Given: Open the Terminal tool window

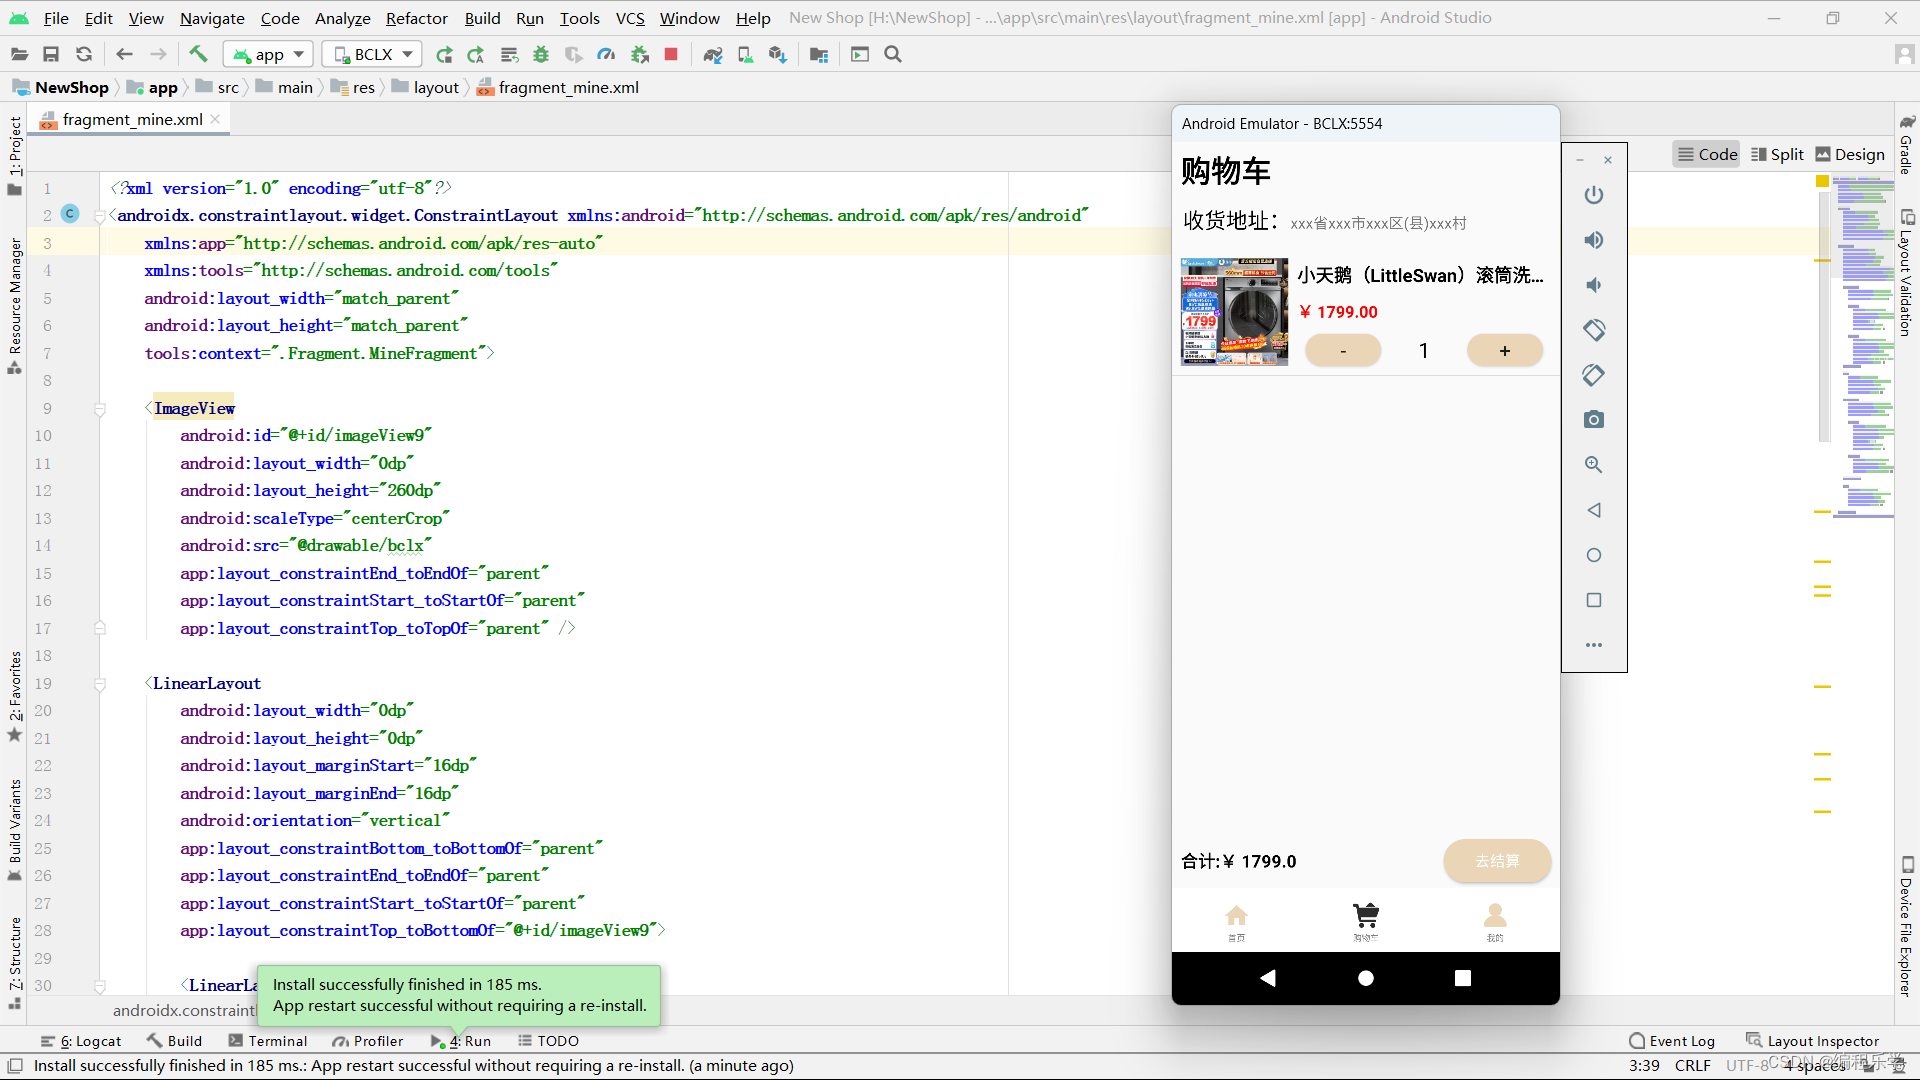Looking at the screenshot, I should [268, 1041].
